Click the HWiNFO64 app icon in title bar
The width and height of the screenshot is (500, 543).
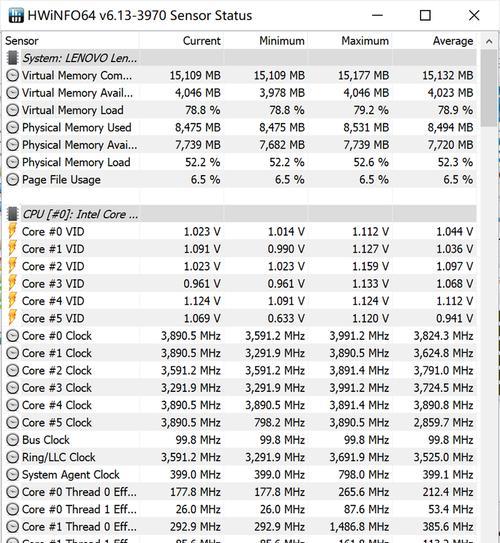16,15
